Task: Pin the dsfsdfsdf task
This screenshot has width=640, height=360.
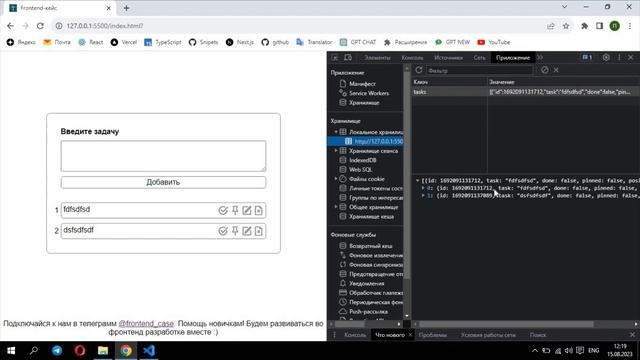Action: tap(235, 231)
